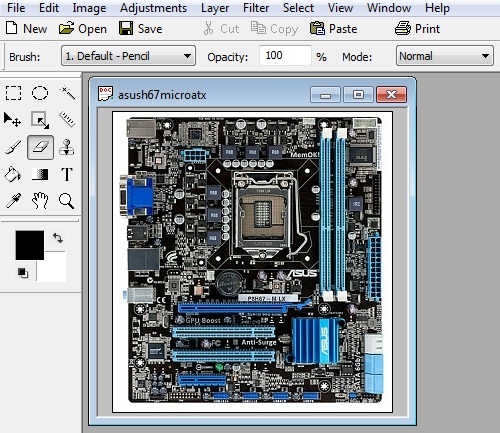Select the eyedropper color picker tool

point(13,201)
